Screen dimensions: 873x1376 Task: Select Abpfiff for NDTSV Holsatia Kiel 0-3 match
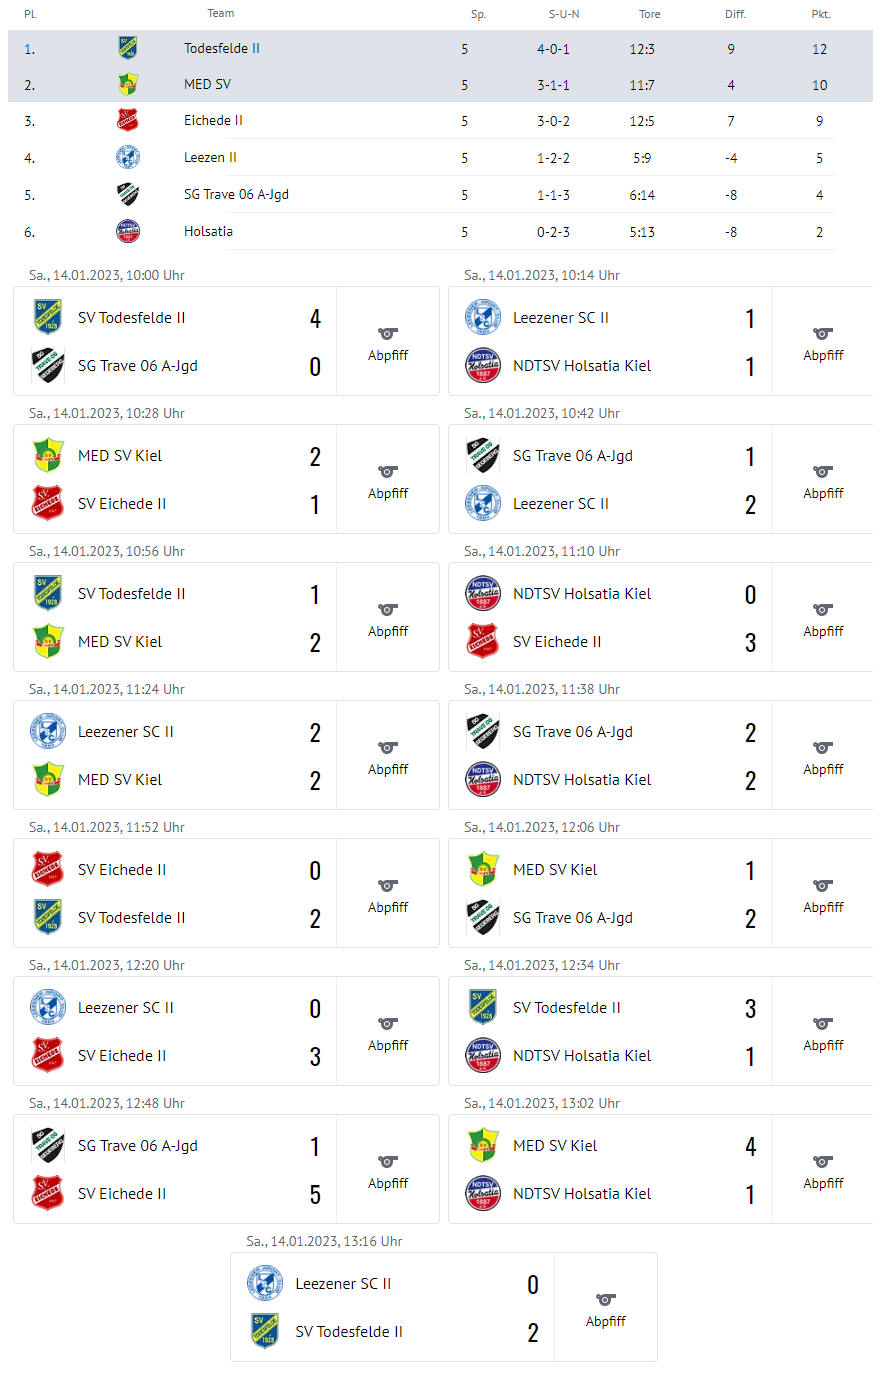[x=823, y=631]
